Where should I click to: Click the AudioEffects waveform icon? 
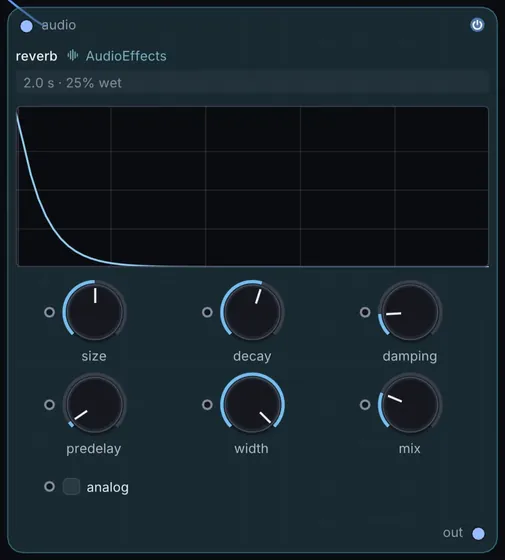(x=73, y=55)
